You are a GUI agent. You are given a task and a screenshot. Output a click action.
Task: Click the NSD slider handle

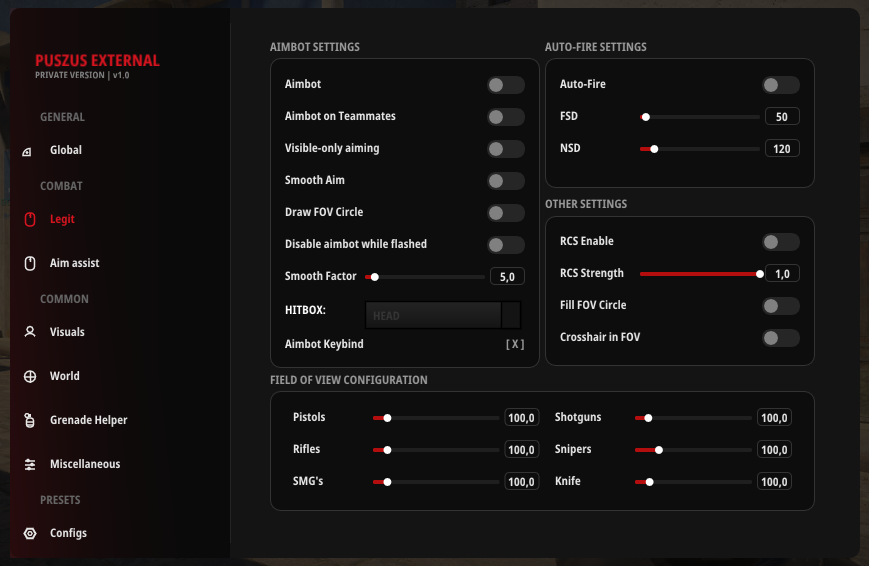coord(654,149)
